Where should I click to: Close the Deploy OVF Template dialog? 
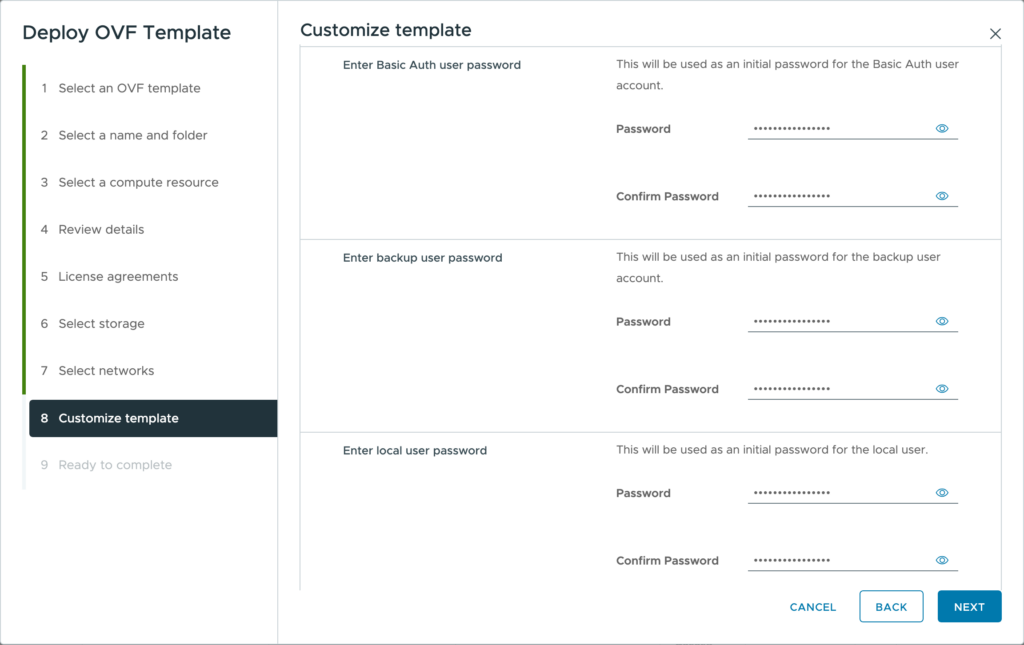pos(995,34)
